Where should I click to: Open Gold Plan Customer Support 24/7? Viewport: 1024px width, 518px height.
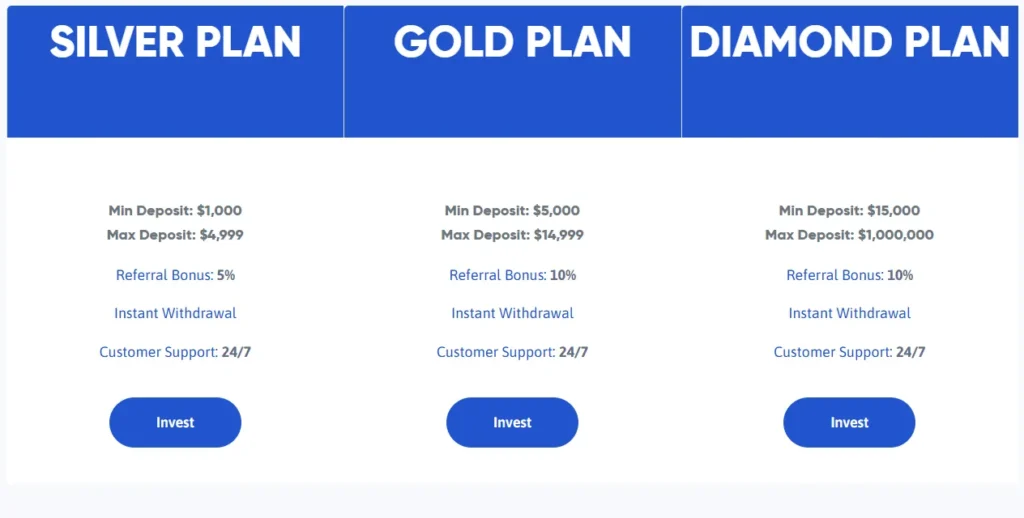512,352
